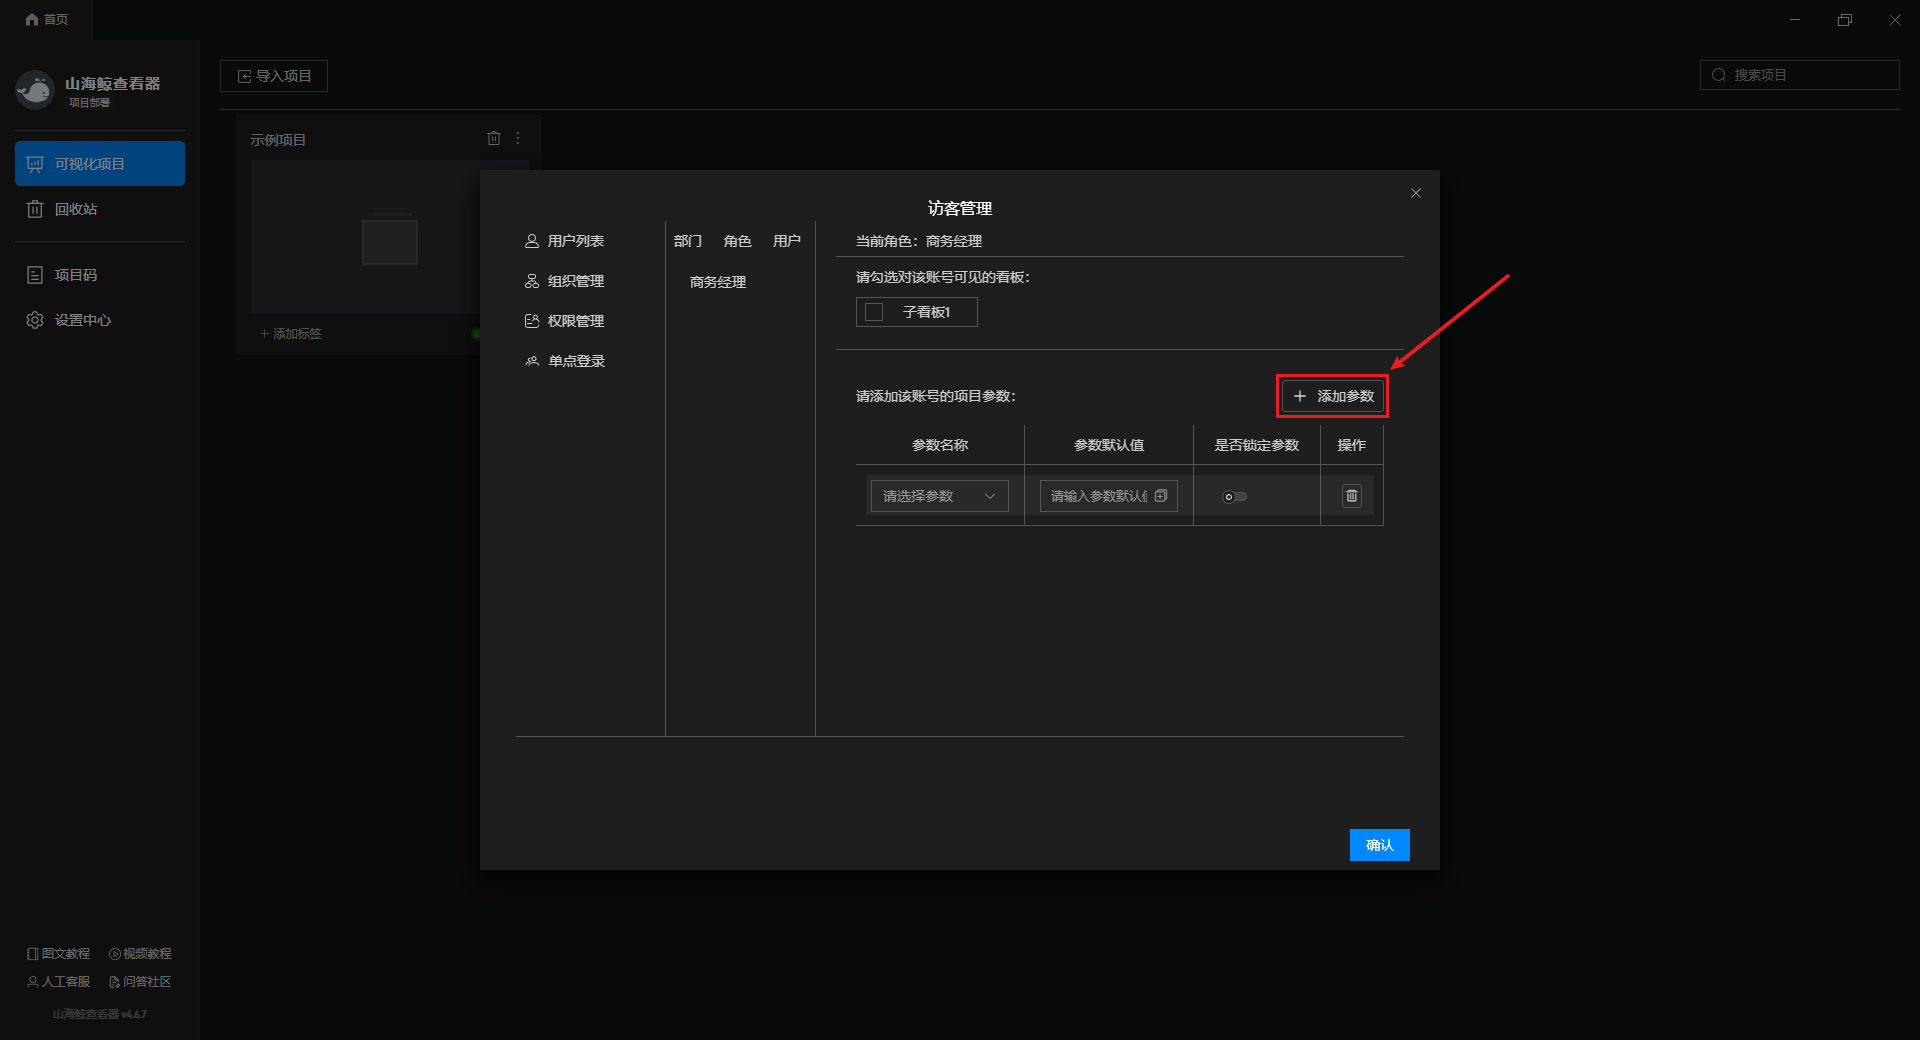Select 权限管理 in the dialog menu
1920x1040 pixels.
(575, 321)
